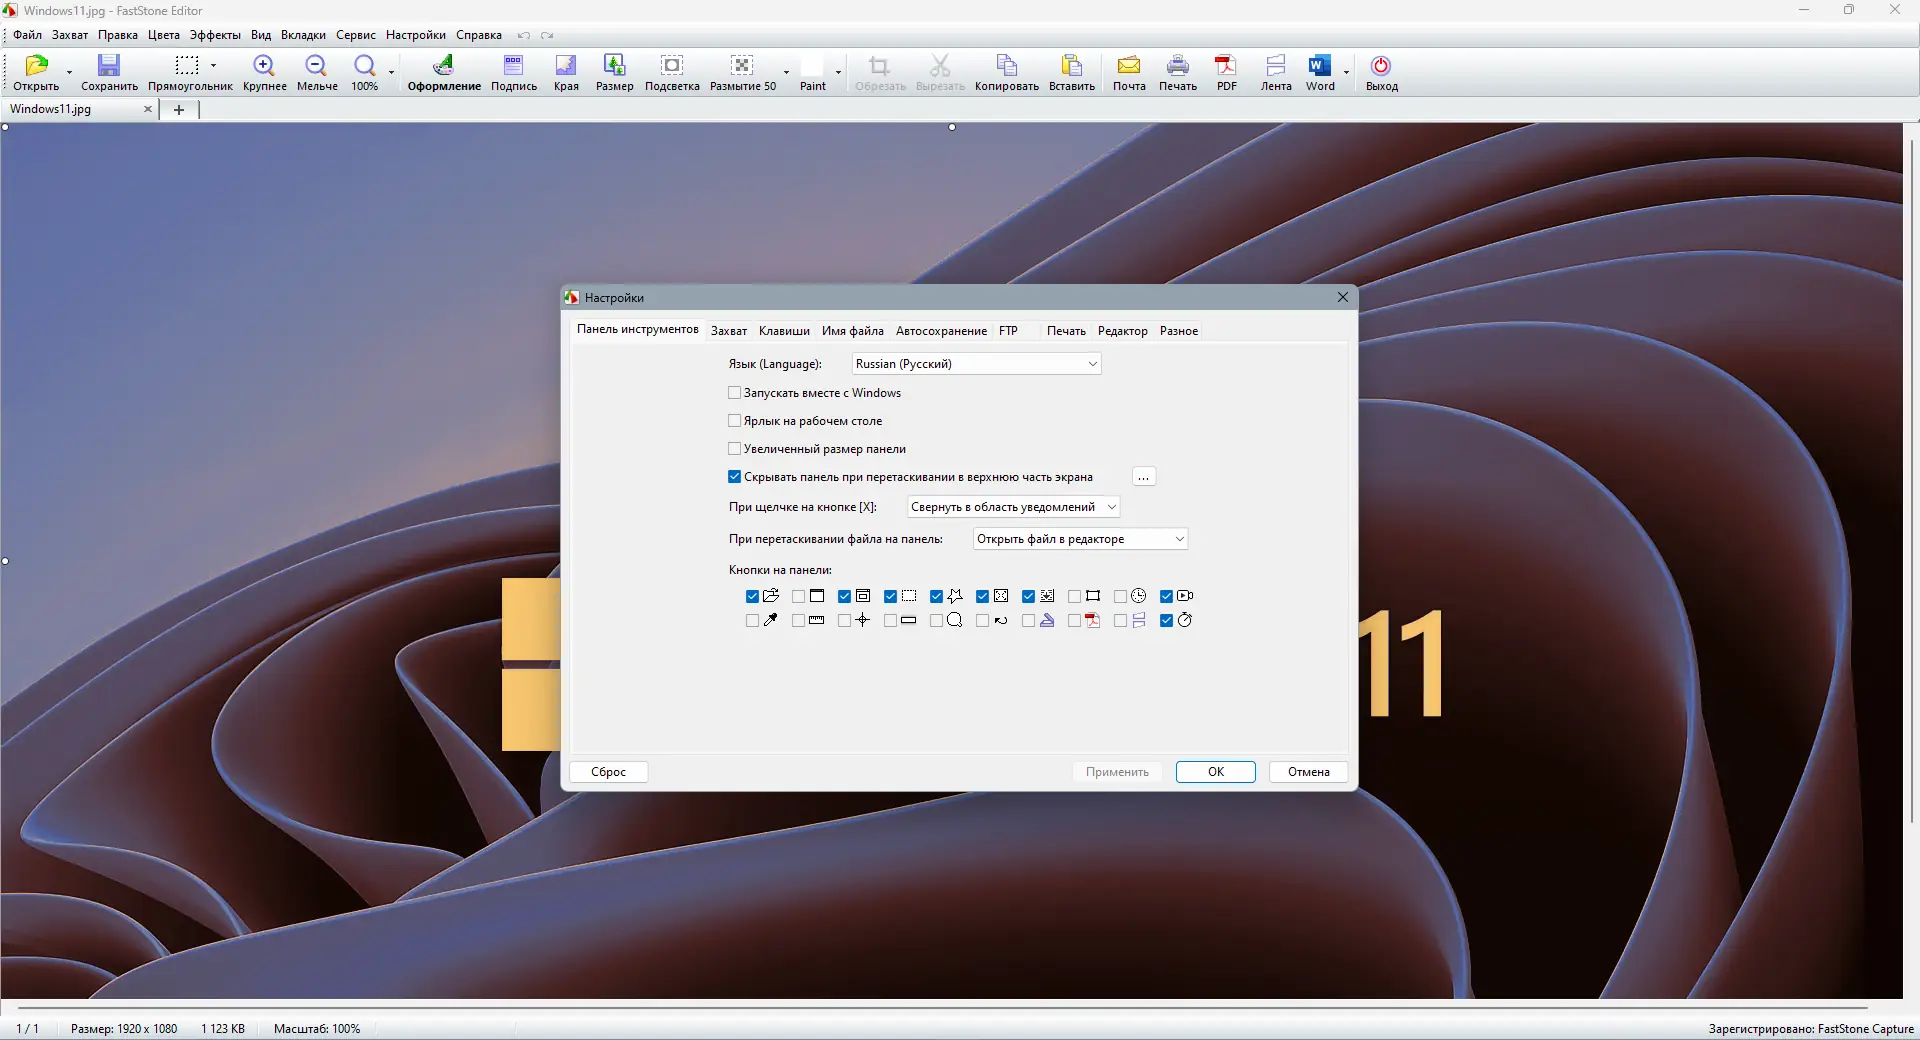Set zoom with the 100% icon

pos(365,72)
